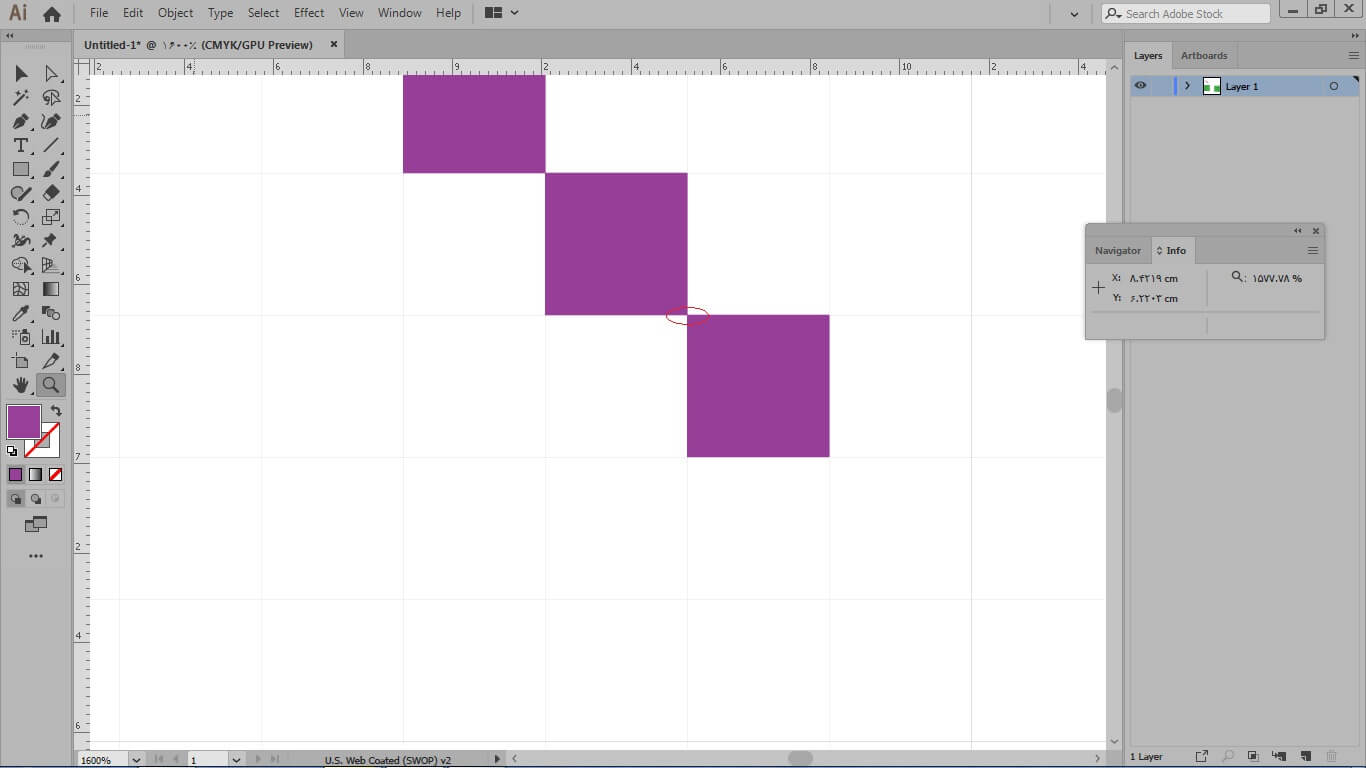Switch to the Artboards tab

pyautogui.click(x=1203, y=55)
